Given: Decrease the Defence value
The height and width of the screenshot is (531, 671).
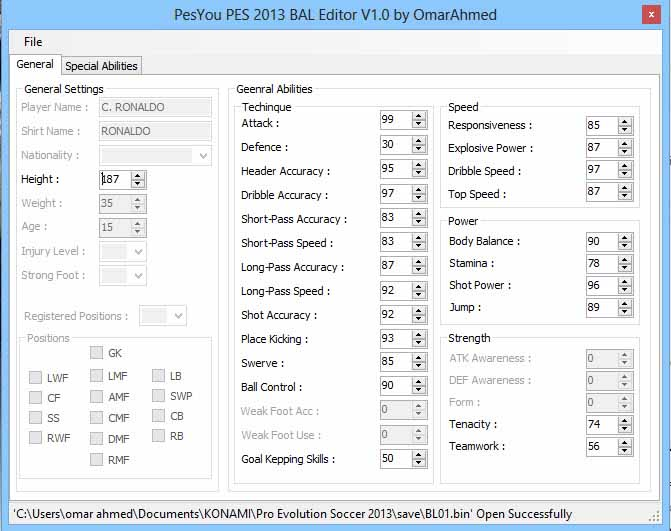Looking at the screenshot, I should pyautogui.click(x=419, y=149).
